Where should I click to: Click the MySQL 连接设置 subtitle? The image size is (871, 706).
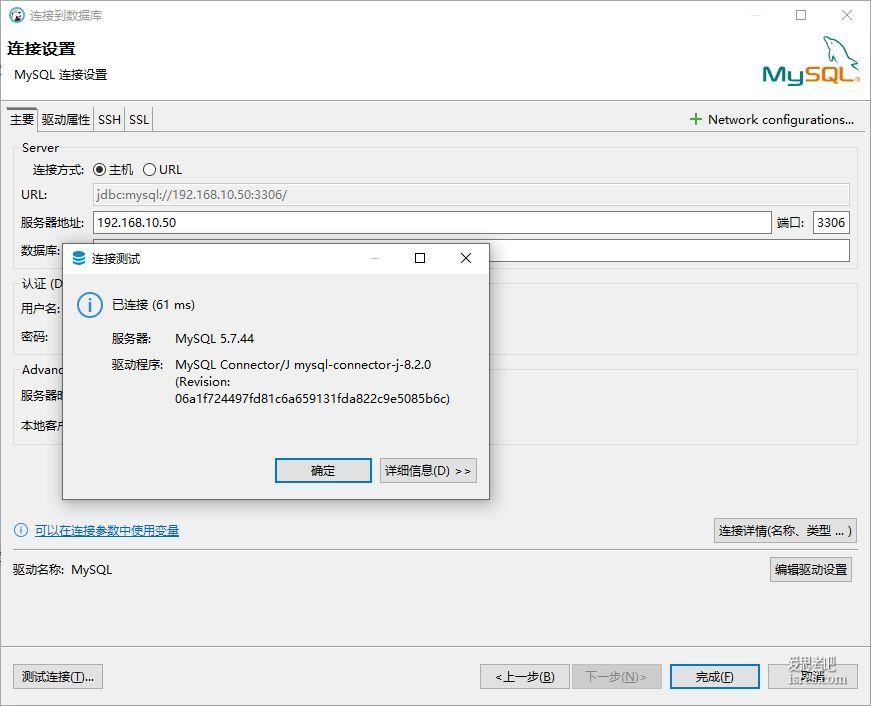click(61, 74)
